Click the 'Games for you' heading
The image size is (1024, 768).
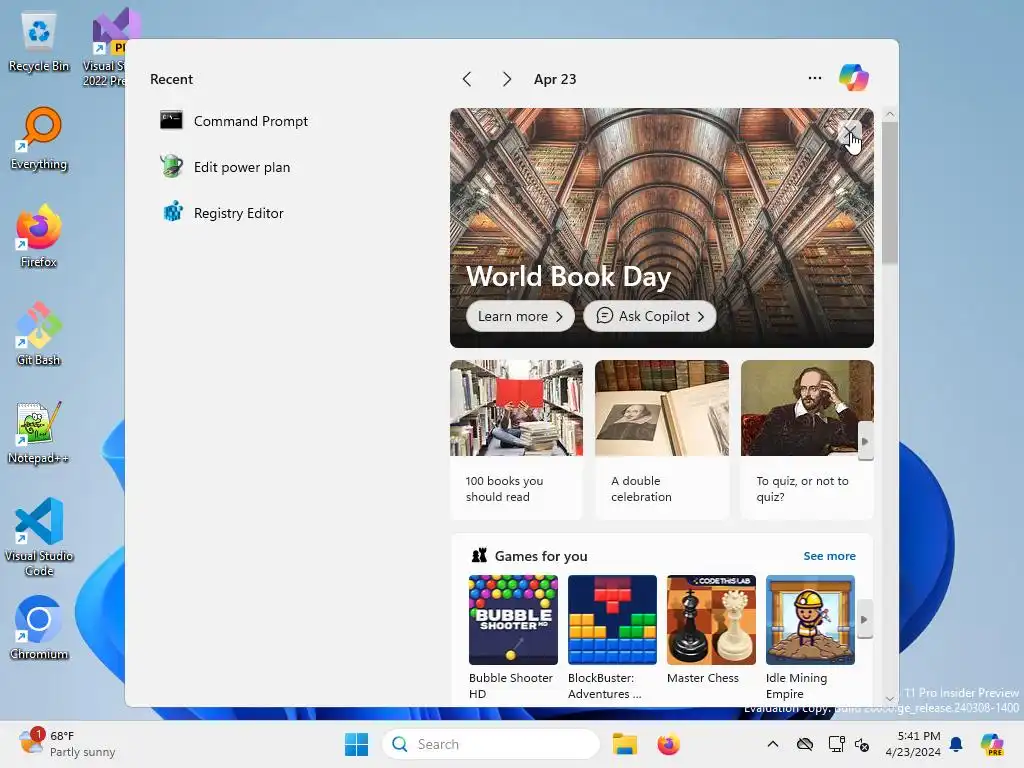coord(541,556)
